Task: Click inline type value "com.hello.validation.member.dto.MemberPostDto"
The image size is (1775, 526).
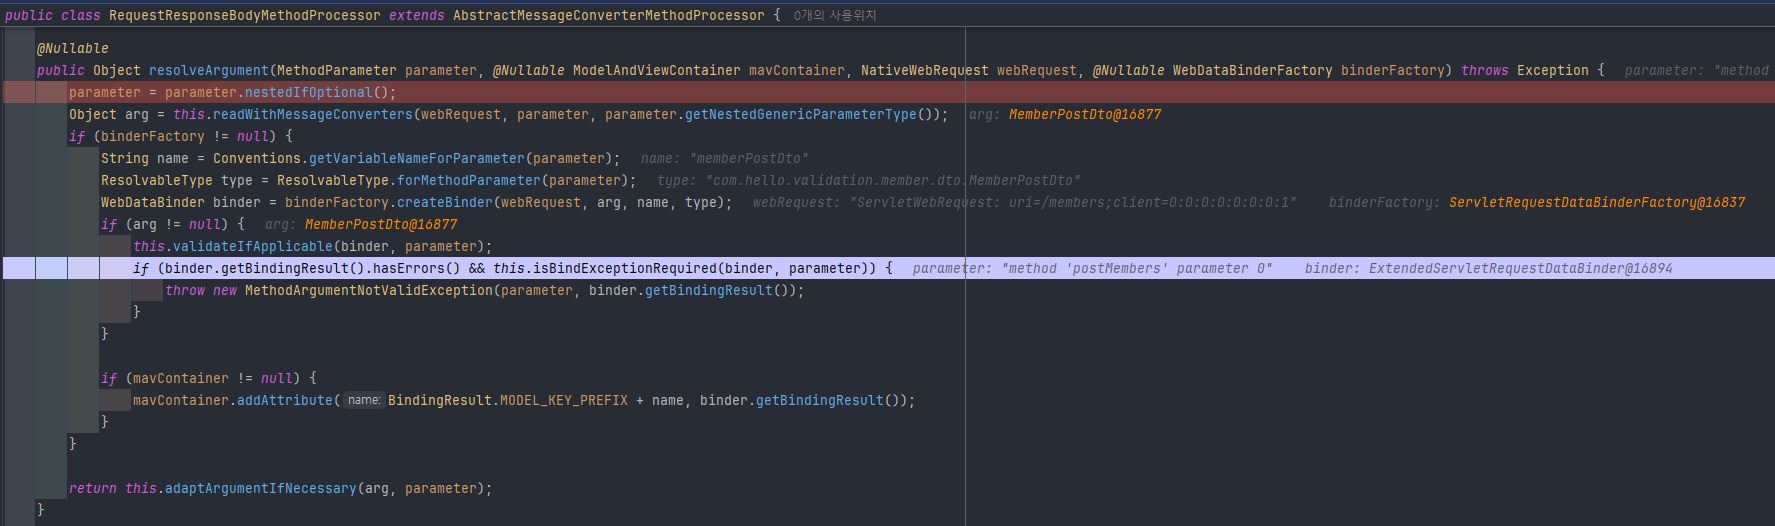Action: click(893, 180)
